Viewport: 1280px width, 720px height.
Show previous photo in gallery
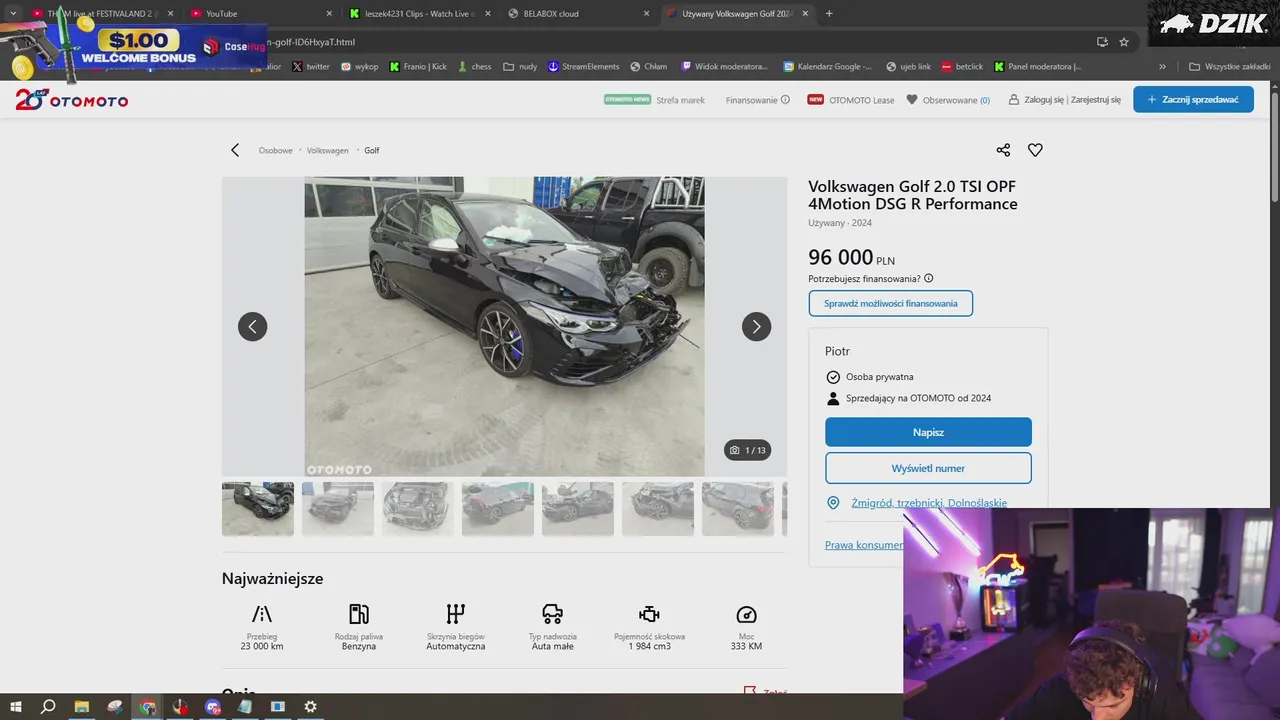click(x=252, y=327)
